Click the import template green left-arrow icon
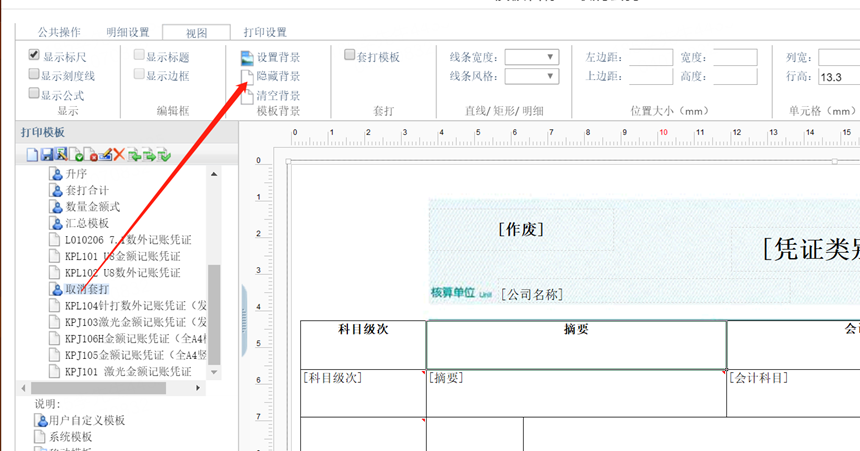860x451 pixels. [134, 155]
